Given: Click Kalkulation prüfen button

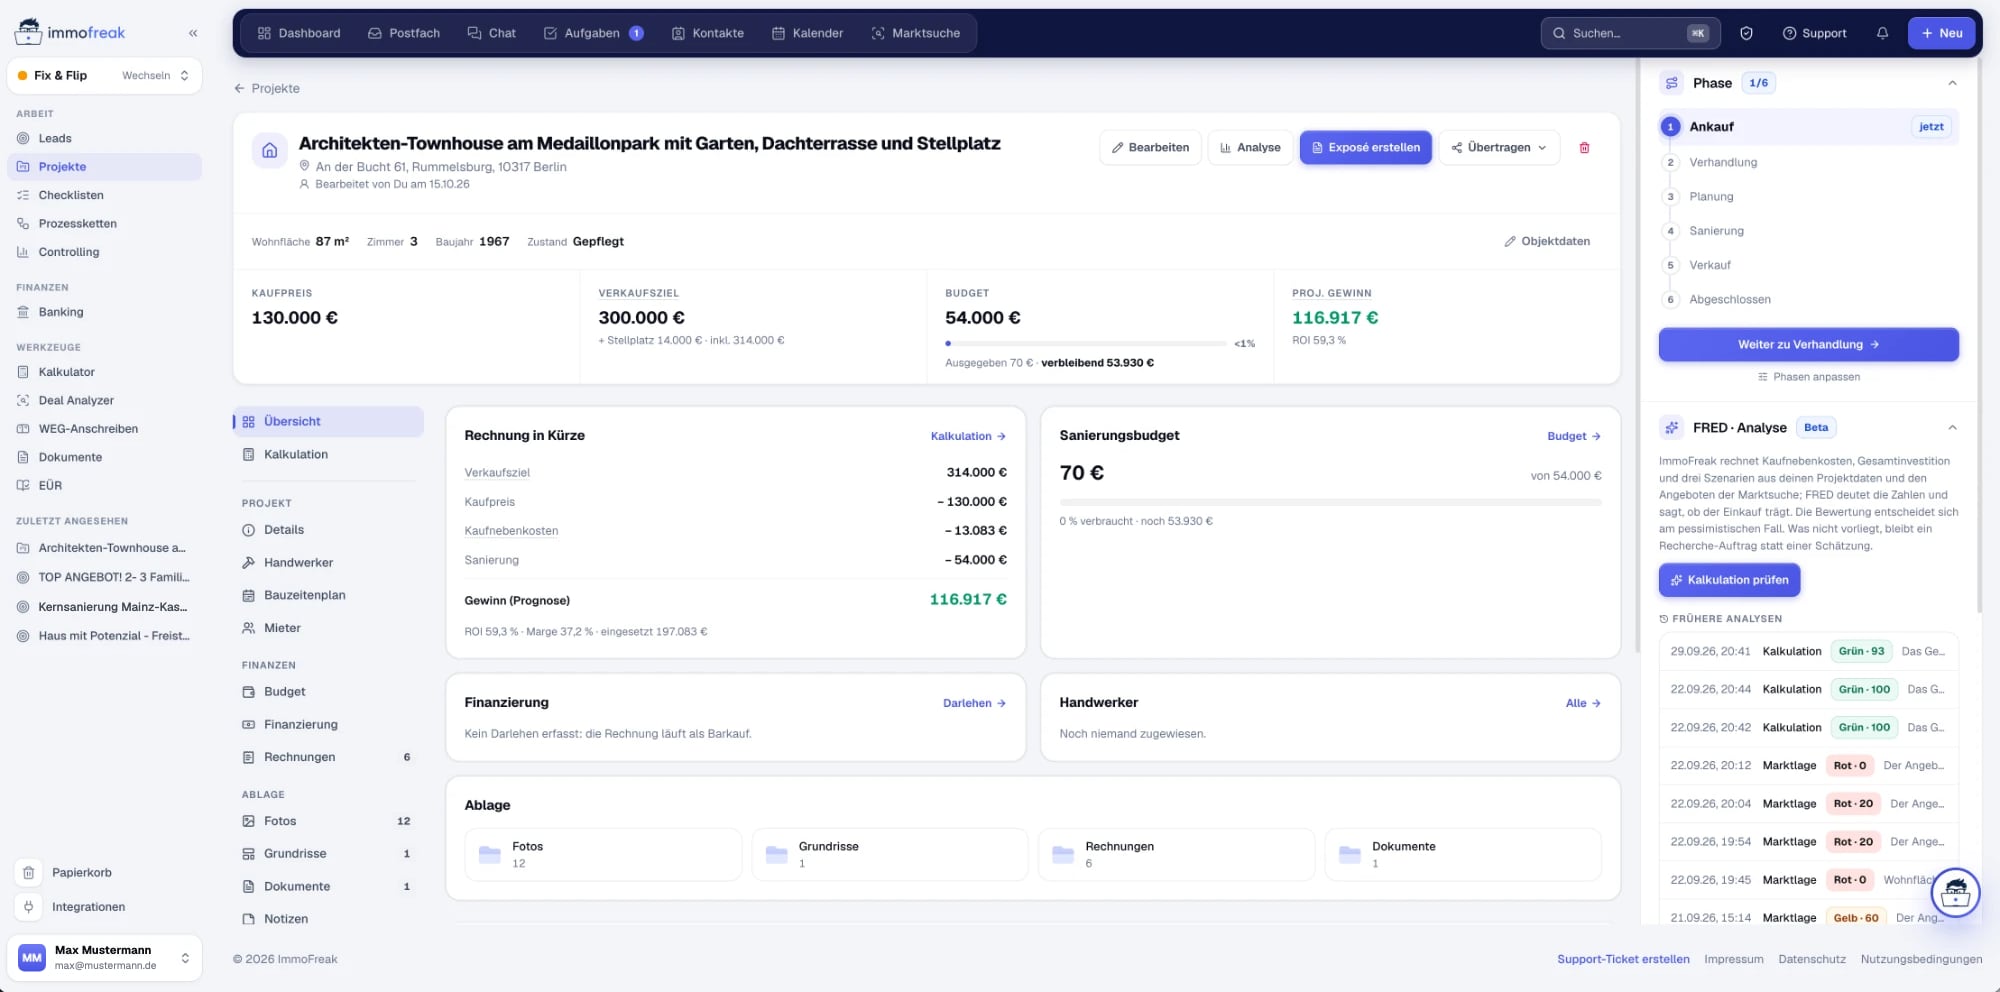Looking at the screenshot, I should [1729, 580].
